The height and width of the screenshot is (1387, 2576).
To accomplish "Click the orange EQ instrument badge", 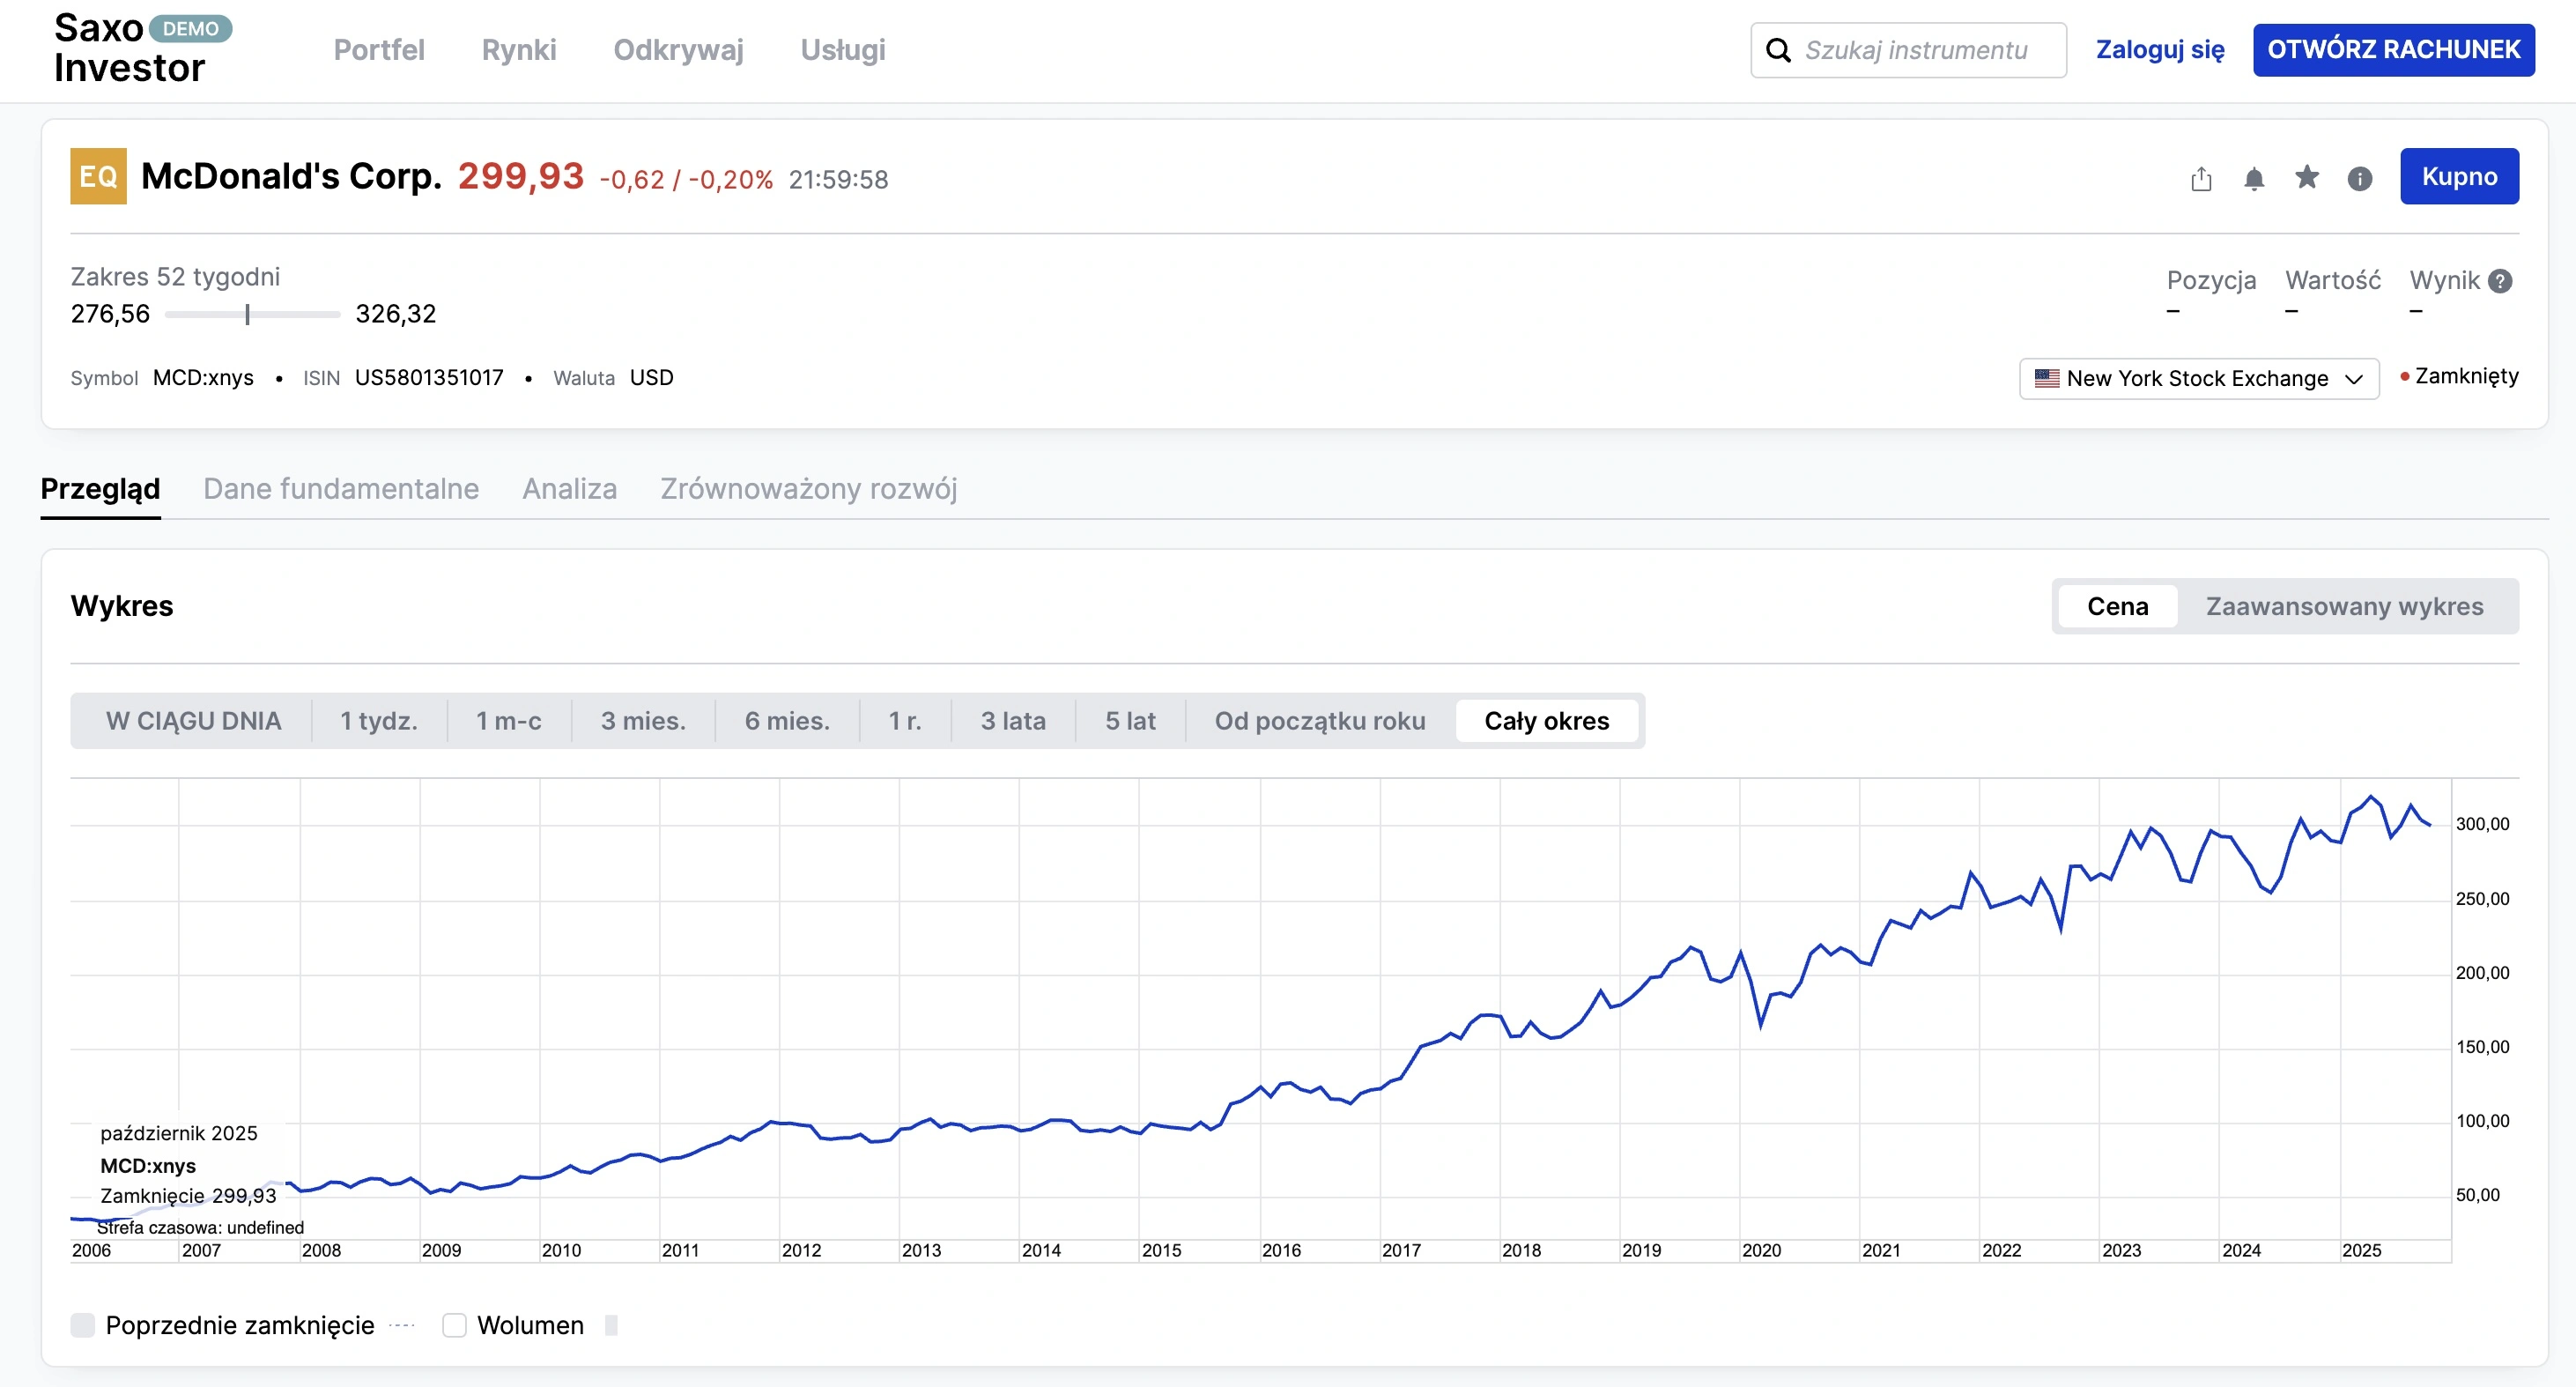I will pyautogui.click(x=98, y=176).
